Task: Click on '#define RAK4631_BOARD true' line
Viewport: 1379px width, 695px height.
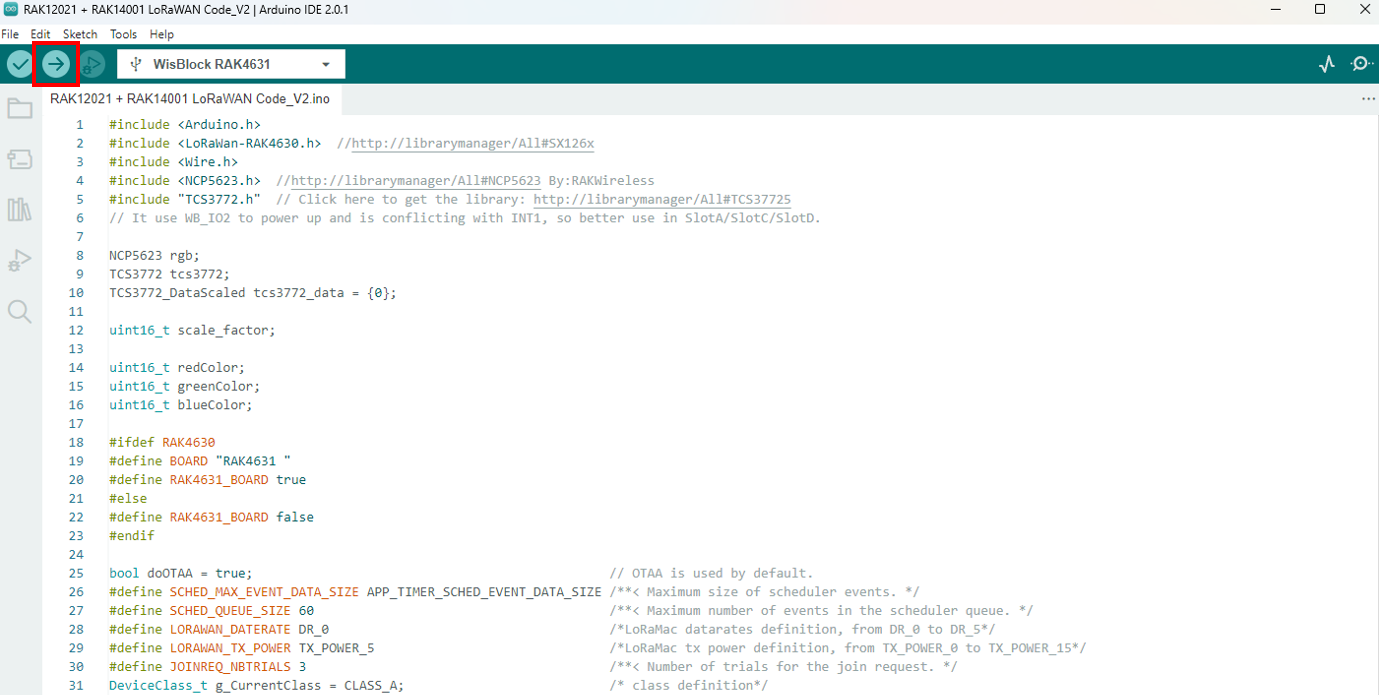Action: pos(208,480)
